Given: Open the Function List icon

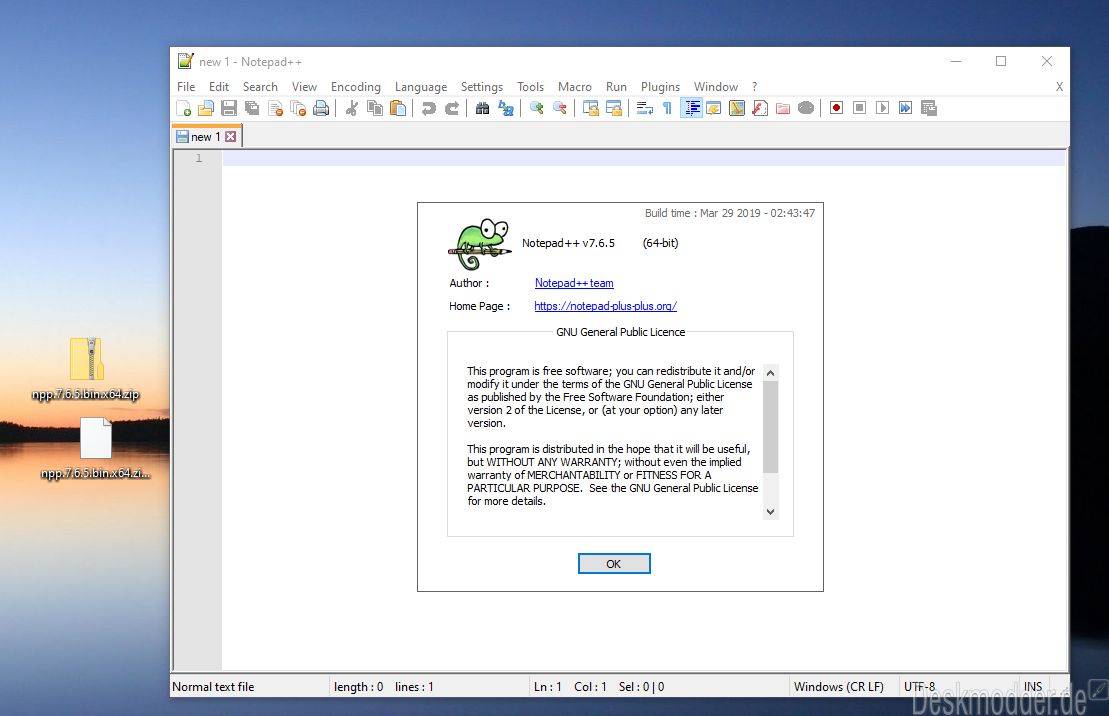Looking at the screenshot, I should pos(760,108).
